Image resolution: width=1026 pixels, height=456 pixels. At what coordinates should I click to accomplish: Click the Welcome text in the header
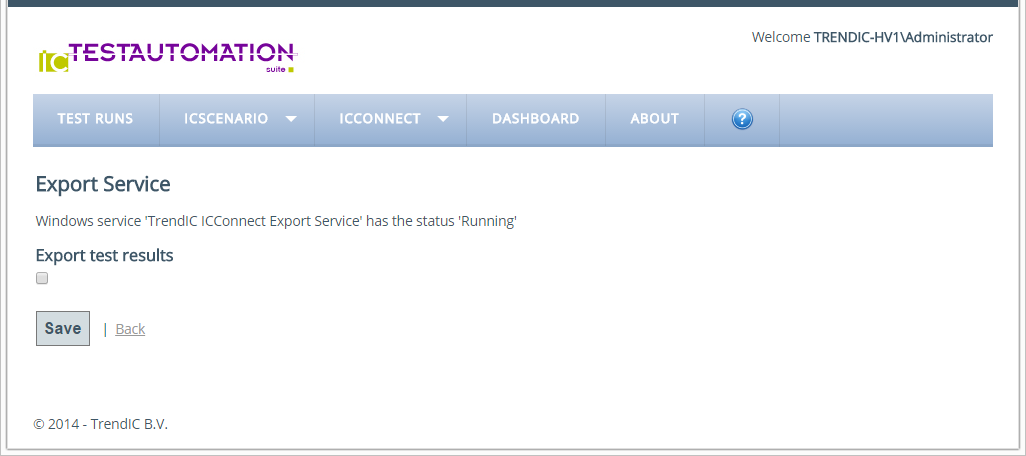(780, 37)
